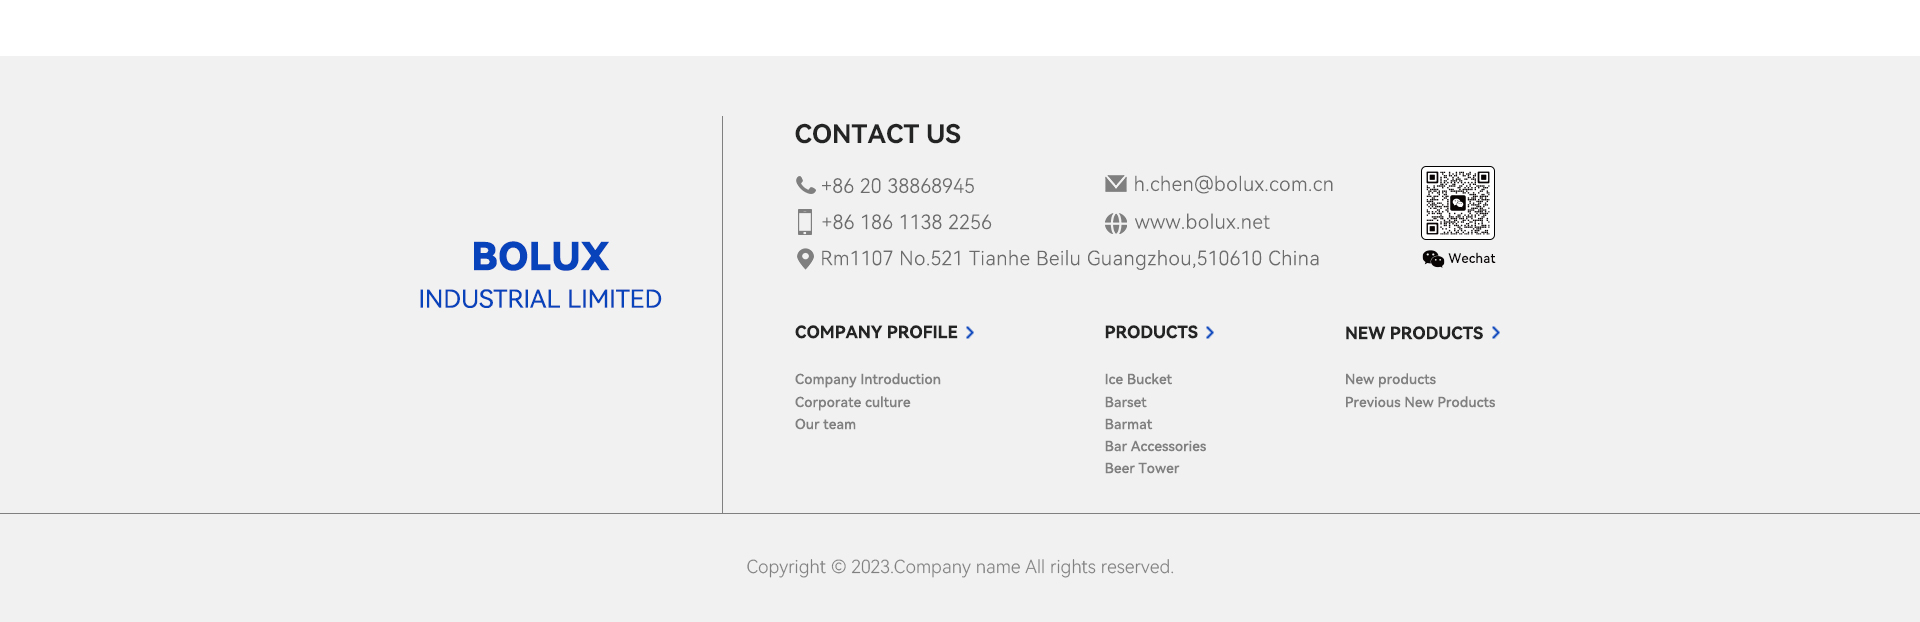Viewport: 1920px width, 622px height.
Task: Click the BOLUX Industrial Limited logo
Action: point(540,274)
